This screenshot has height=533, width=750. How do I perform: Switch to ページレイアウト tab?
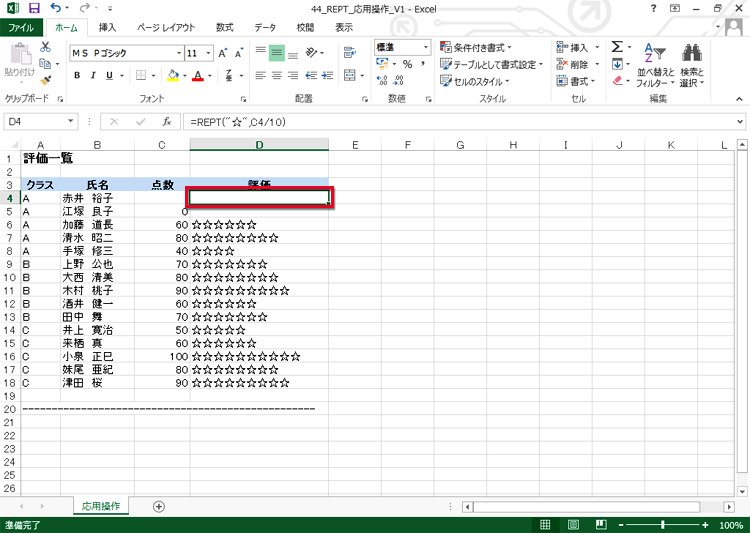pos(166,28)
